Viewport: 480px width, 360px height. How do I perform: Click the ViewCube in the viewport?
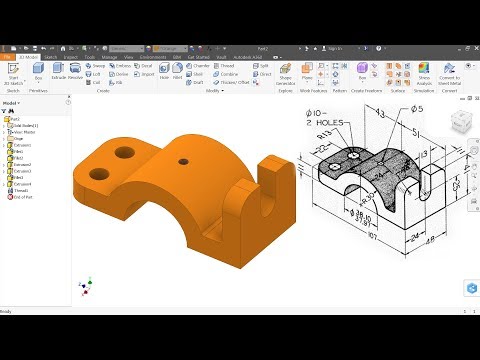tap(461, 122)
